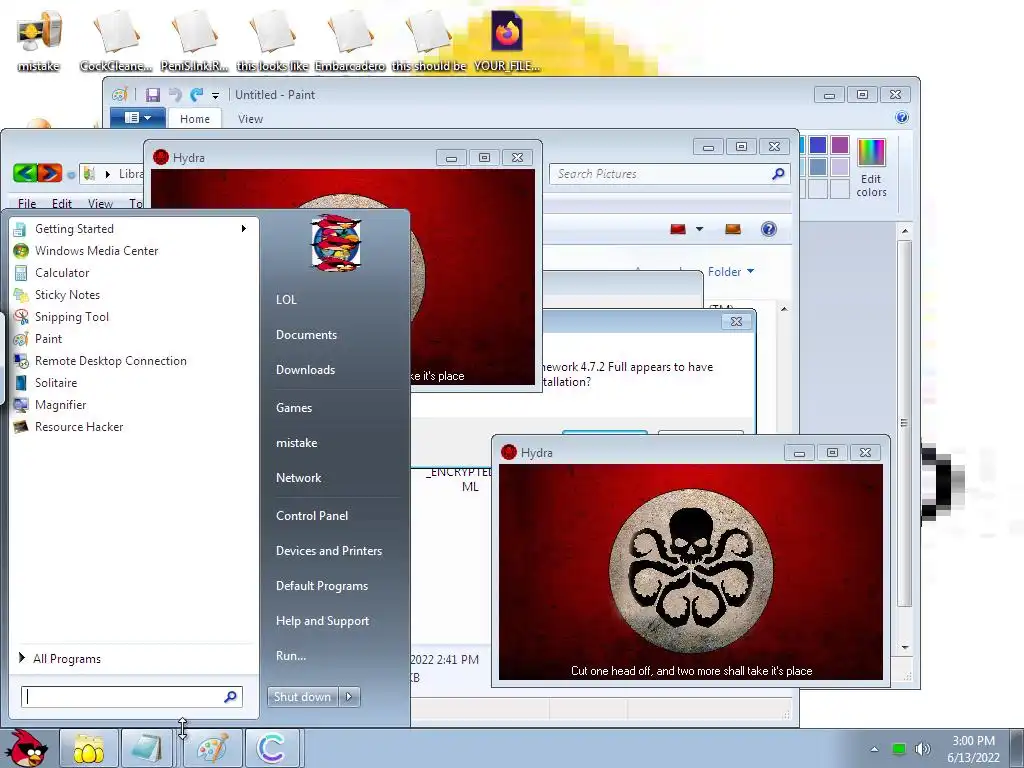The height and width of the screenshot is (768, 1024).
Task: Show hidden tray icons arrow
Action: [874, 749]
